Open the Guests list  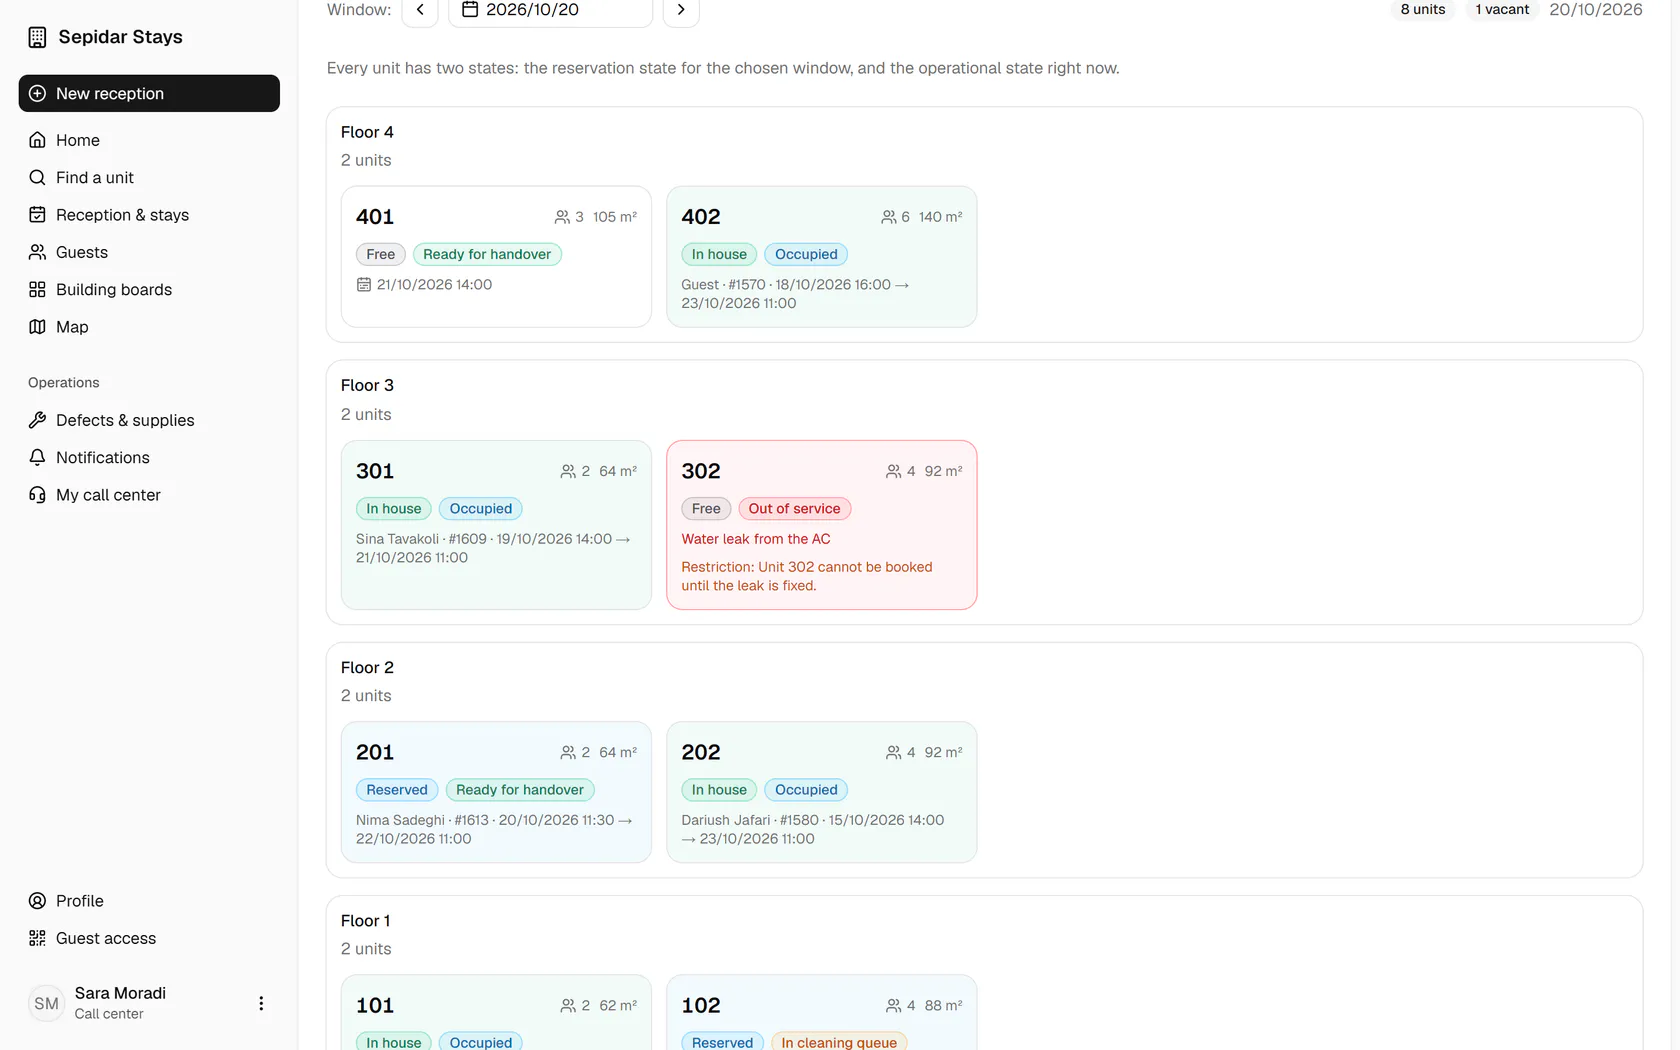149,252
